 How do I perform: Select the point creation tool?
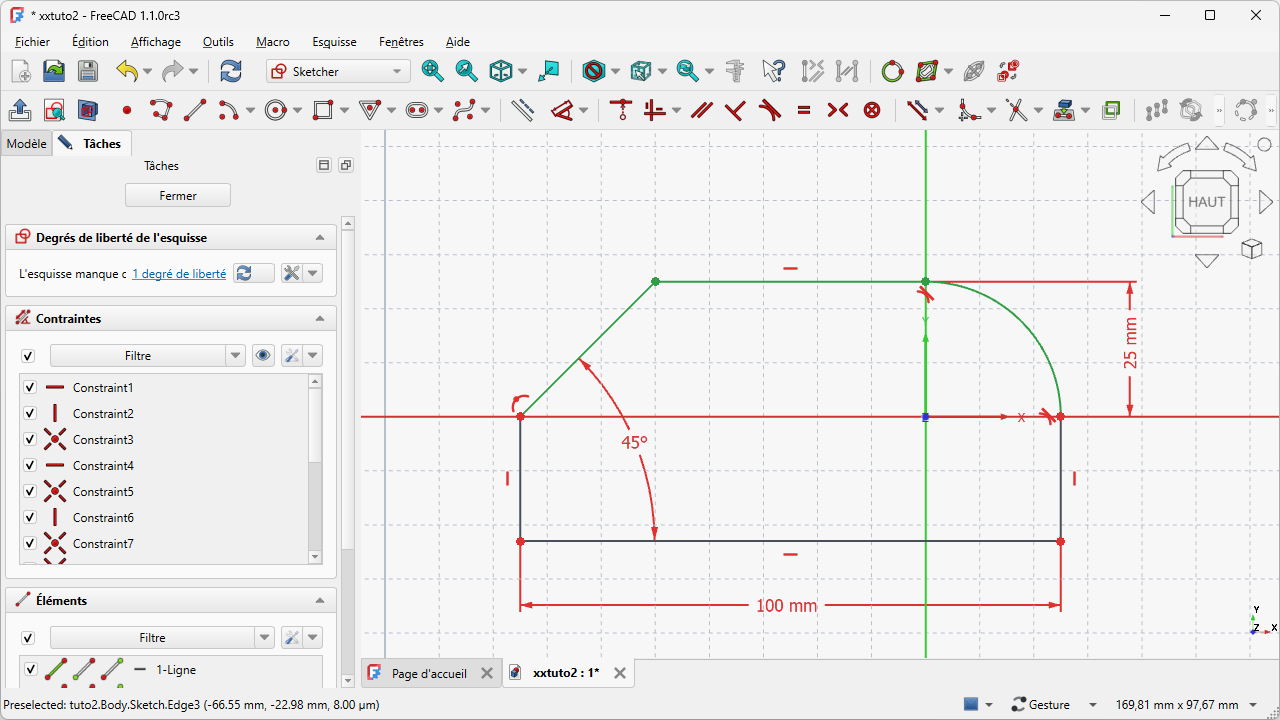pyautogui.click(x=127, y=110)
